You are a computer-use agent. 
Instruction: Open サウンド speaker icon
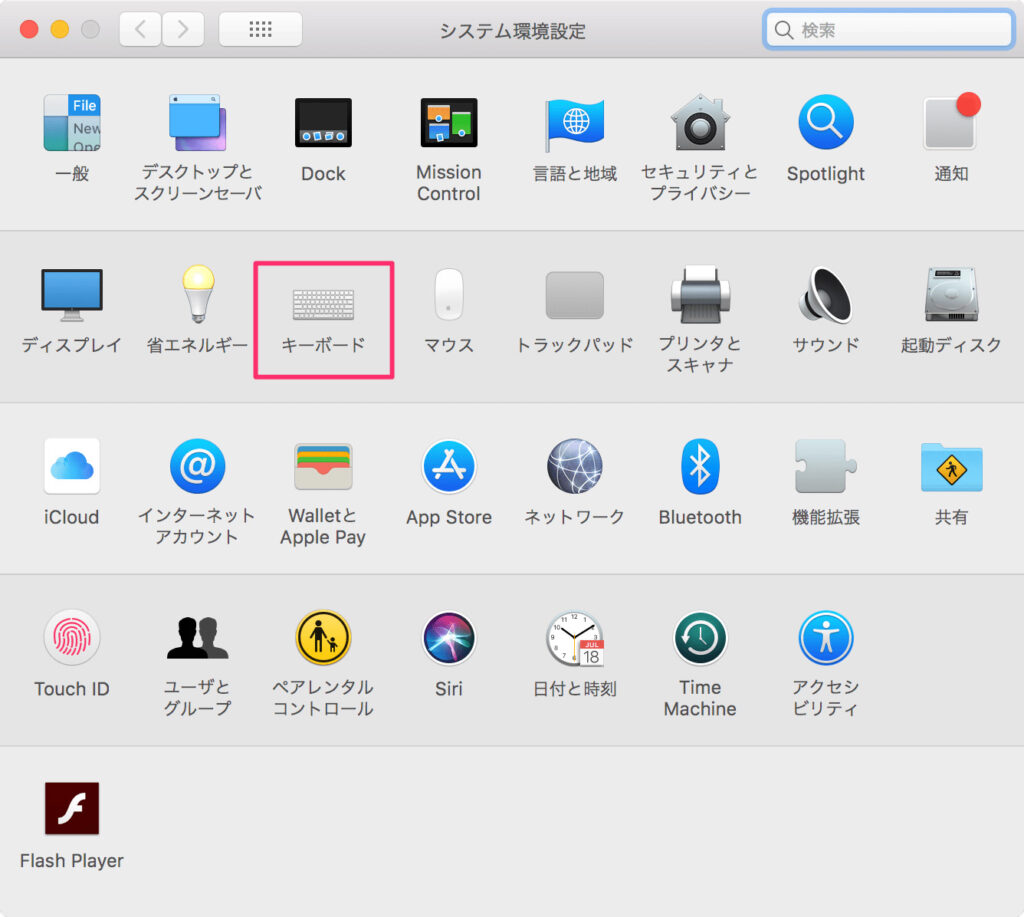click(825, 295)
